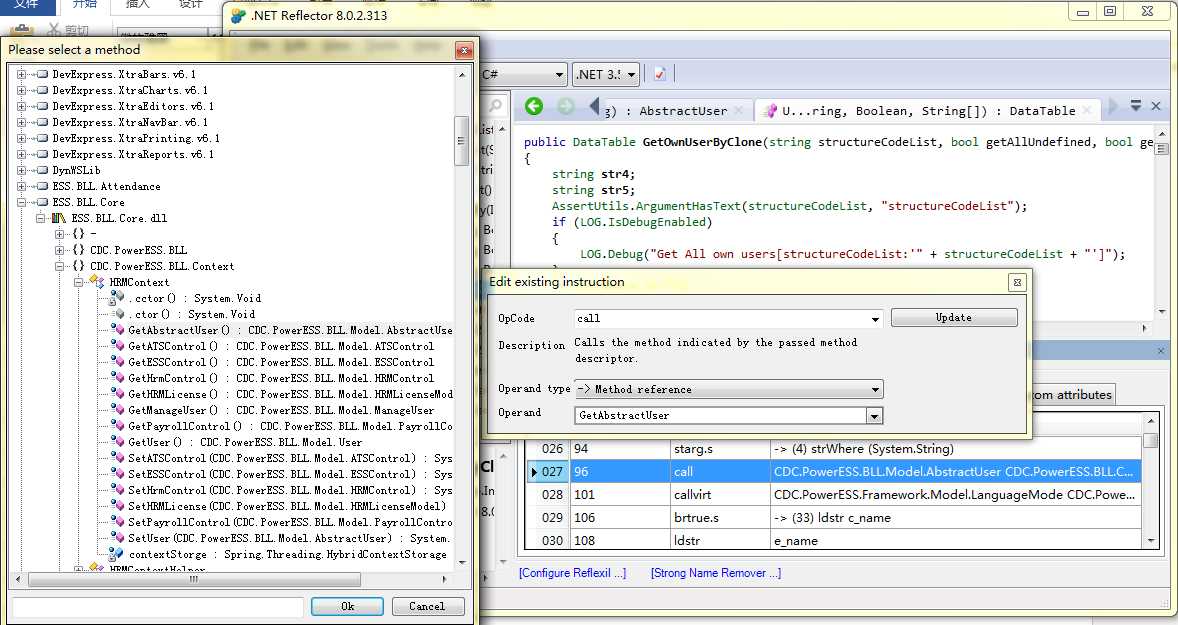Open the OpCode call combo box
1178x625 pixels.
pyautogui.click(x=727, y=319)
